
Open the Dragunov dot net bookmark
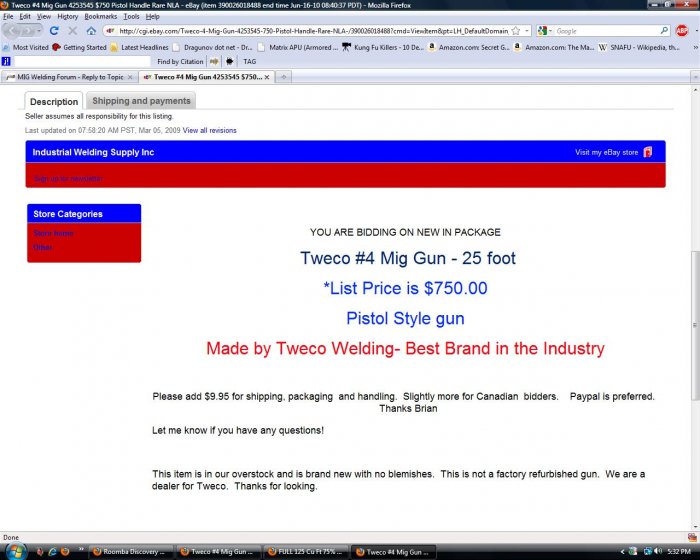pos(212,47)
